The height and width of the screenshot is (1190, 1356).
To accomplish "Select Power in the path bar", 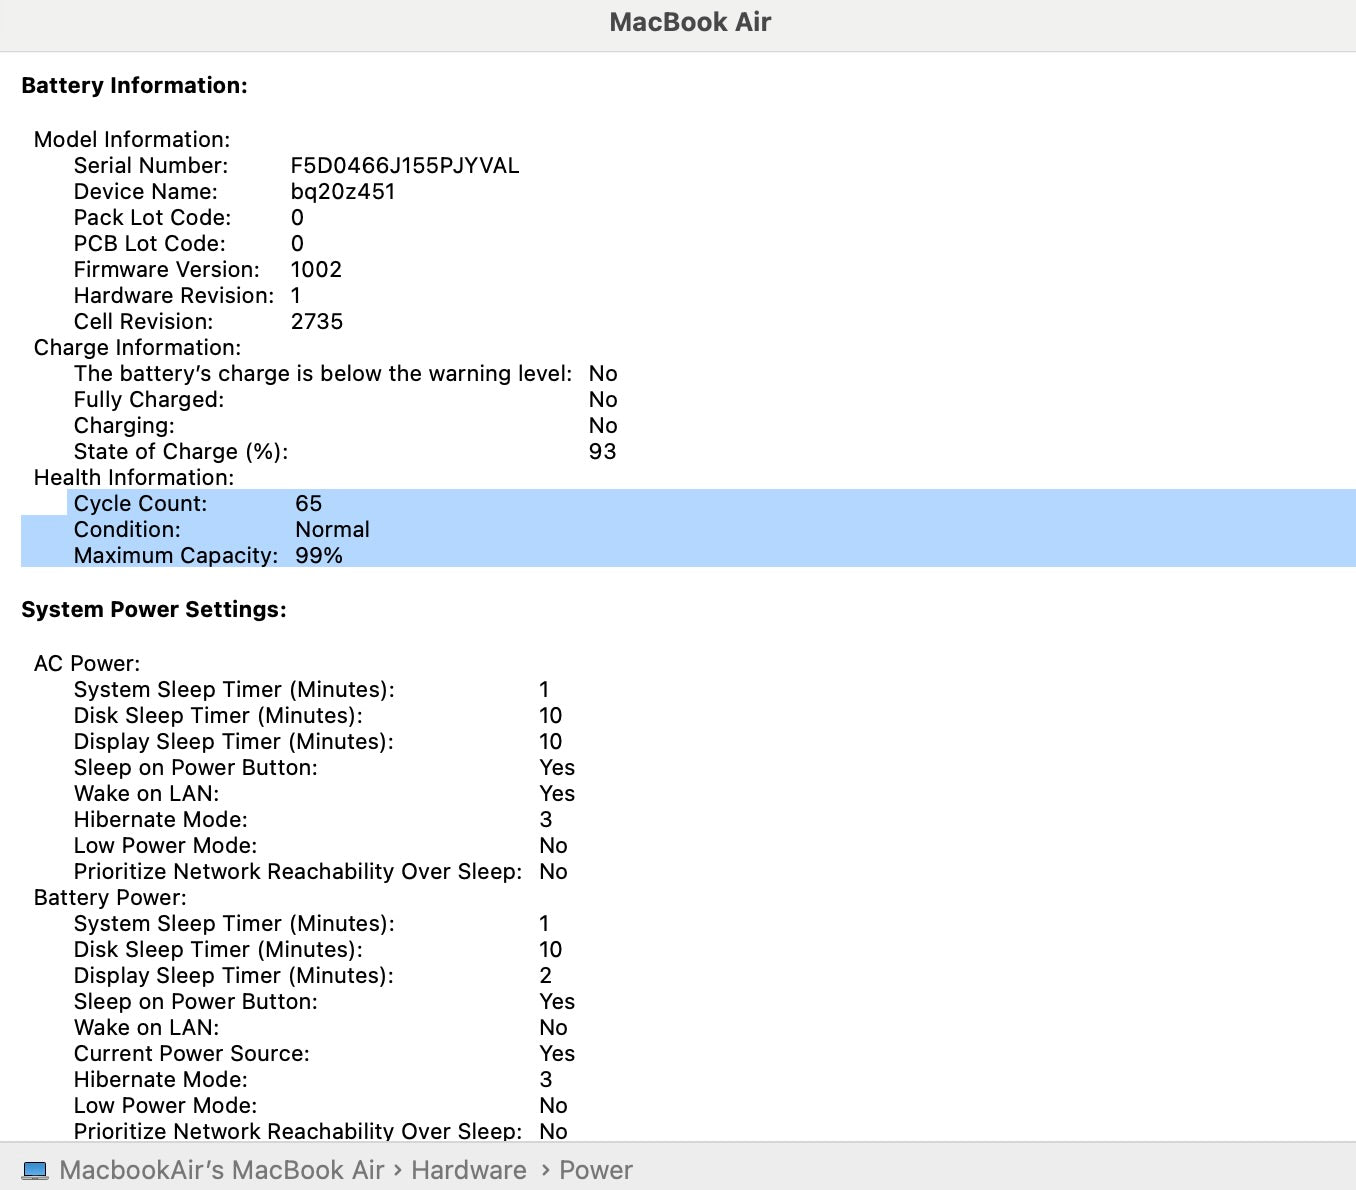I will [x=596, y=1170].
